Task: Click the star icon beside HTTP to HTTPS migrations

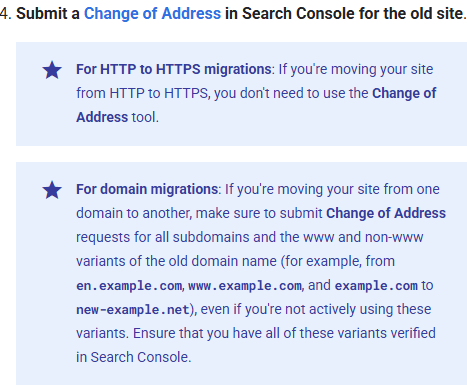Action: [52, 70]
